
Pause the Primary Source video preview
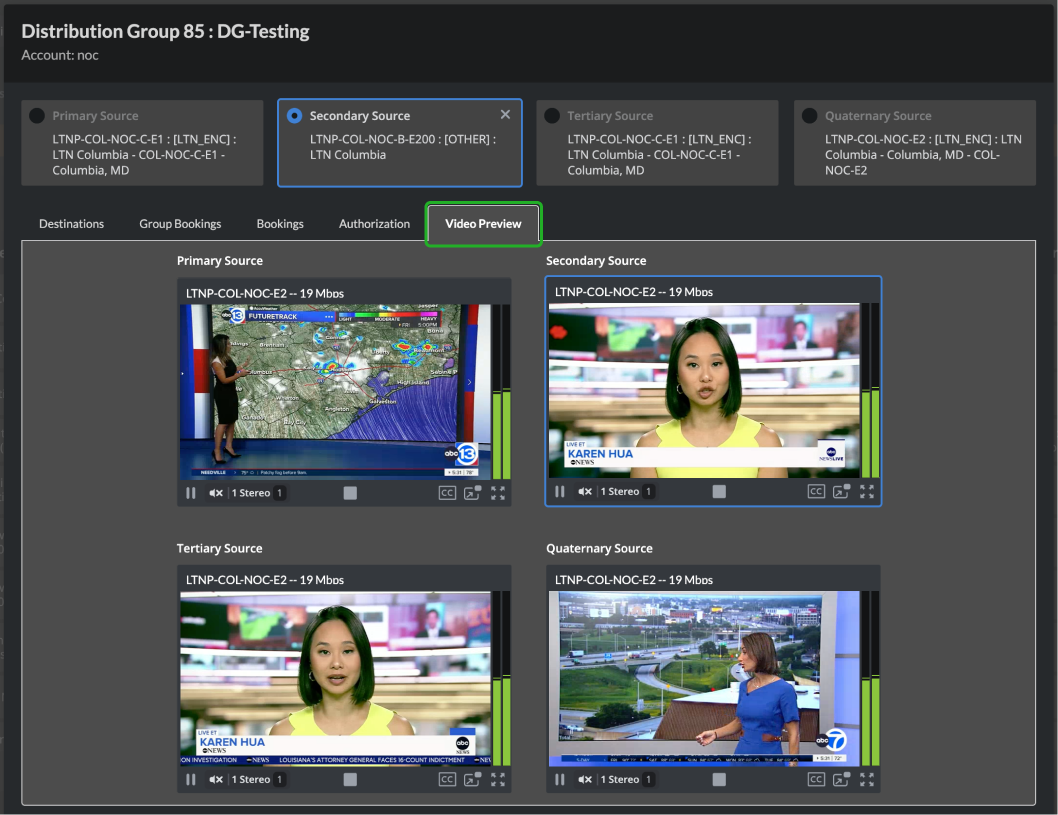pyautogui.click(x=191, y=493)
